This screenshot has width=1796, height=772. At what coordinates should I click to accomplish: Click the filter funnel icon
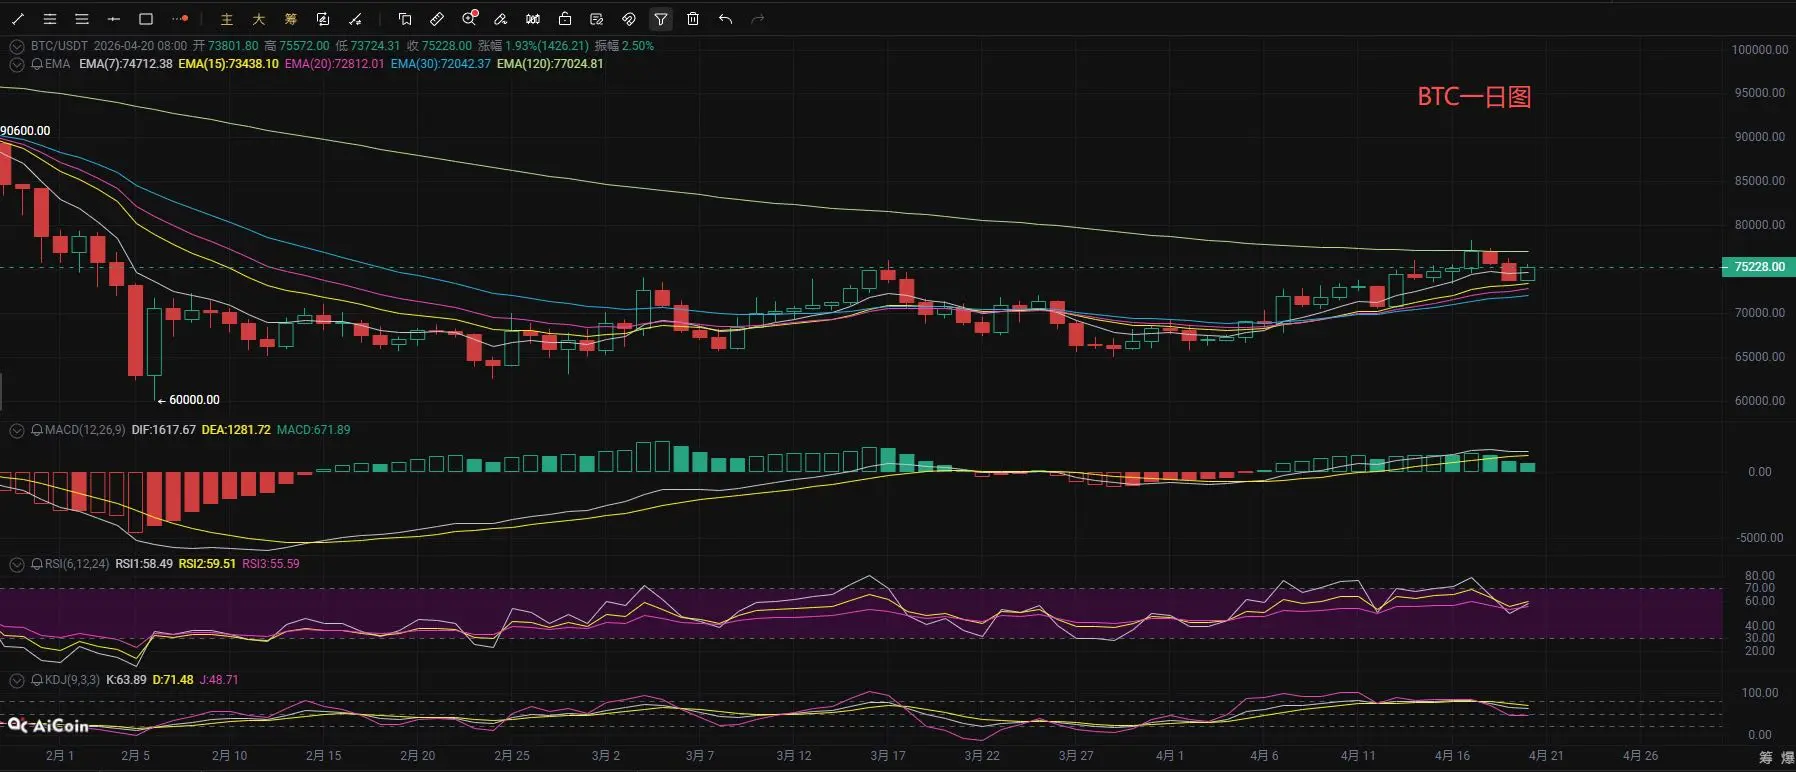coord(660,19)
